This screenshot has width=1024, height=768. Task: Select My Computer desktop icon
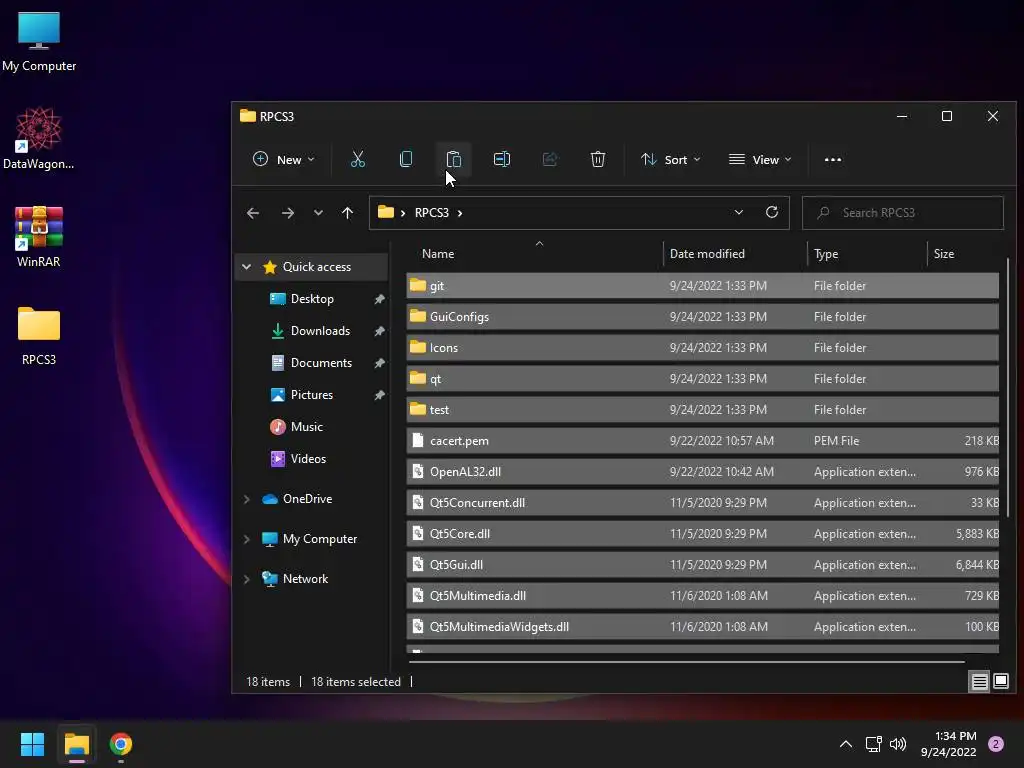(x=39, y=42)
